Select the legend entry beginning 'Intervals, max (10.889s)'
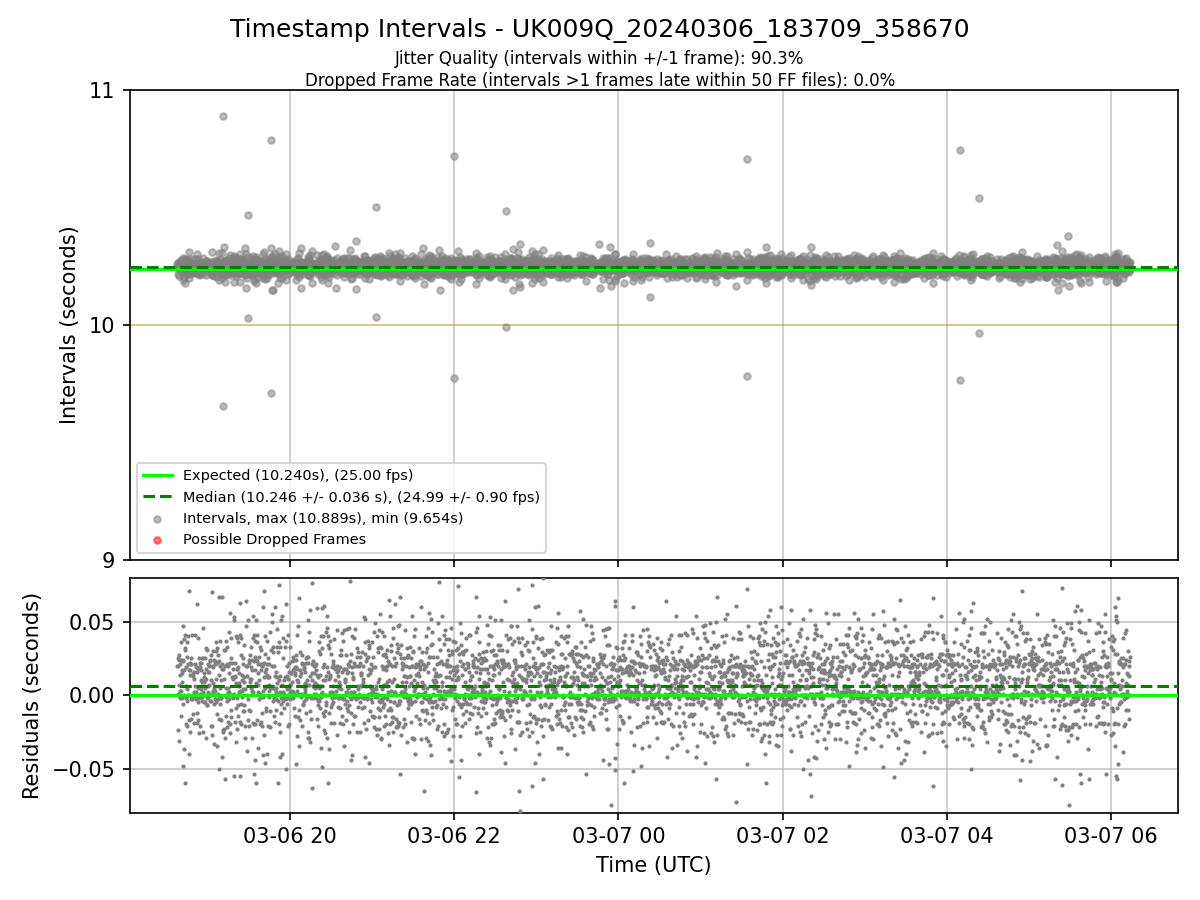This screenshot has width=1200, height=900. (323, 518)
